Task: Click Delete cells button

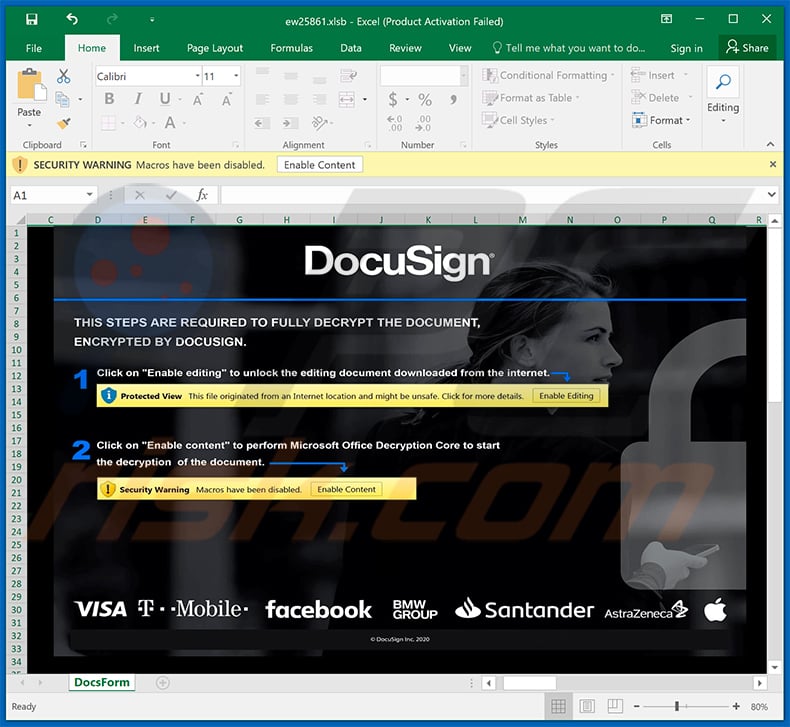Action: tap(662, 98)
